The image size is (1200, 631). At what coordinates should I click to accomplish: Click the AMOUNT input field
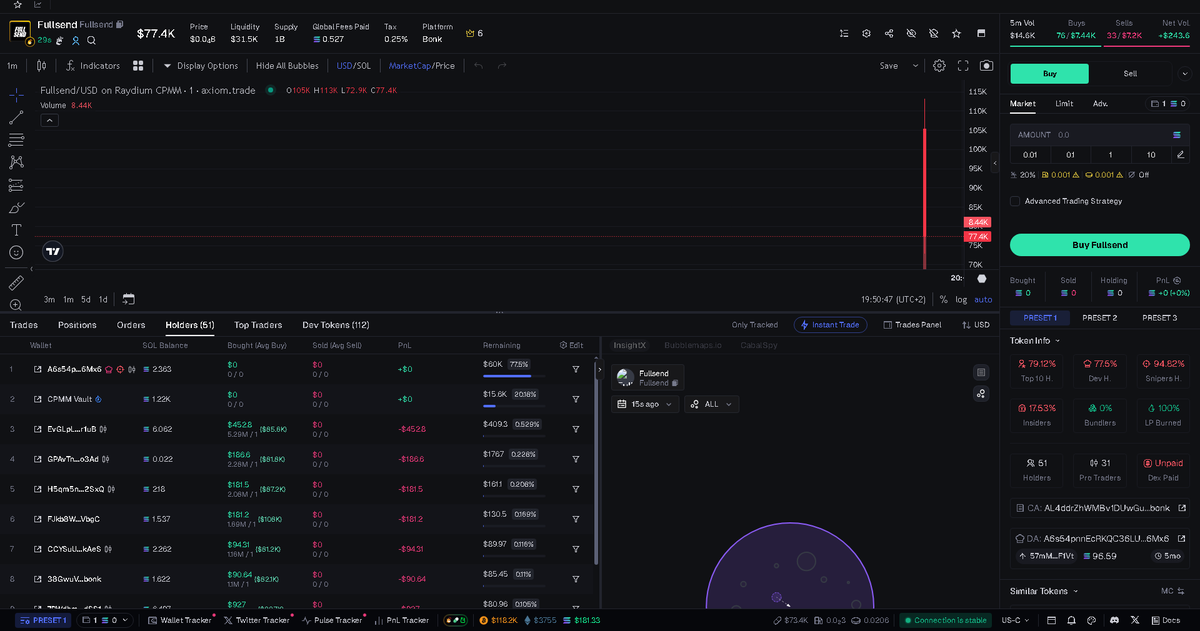[1099, 134]
